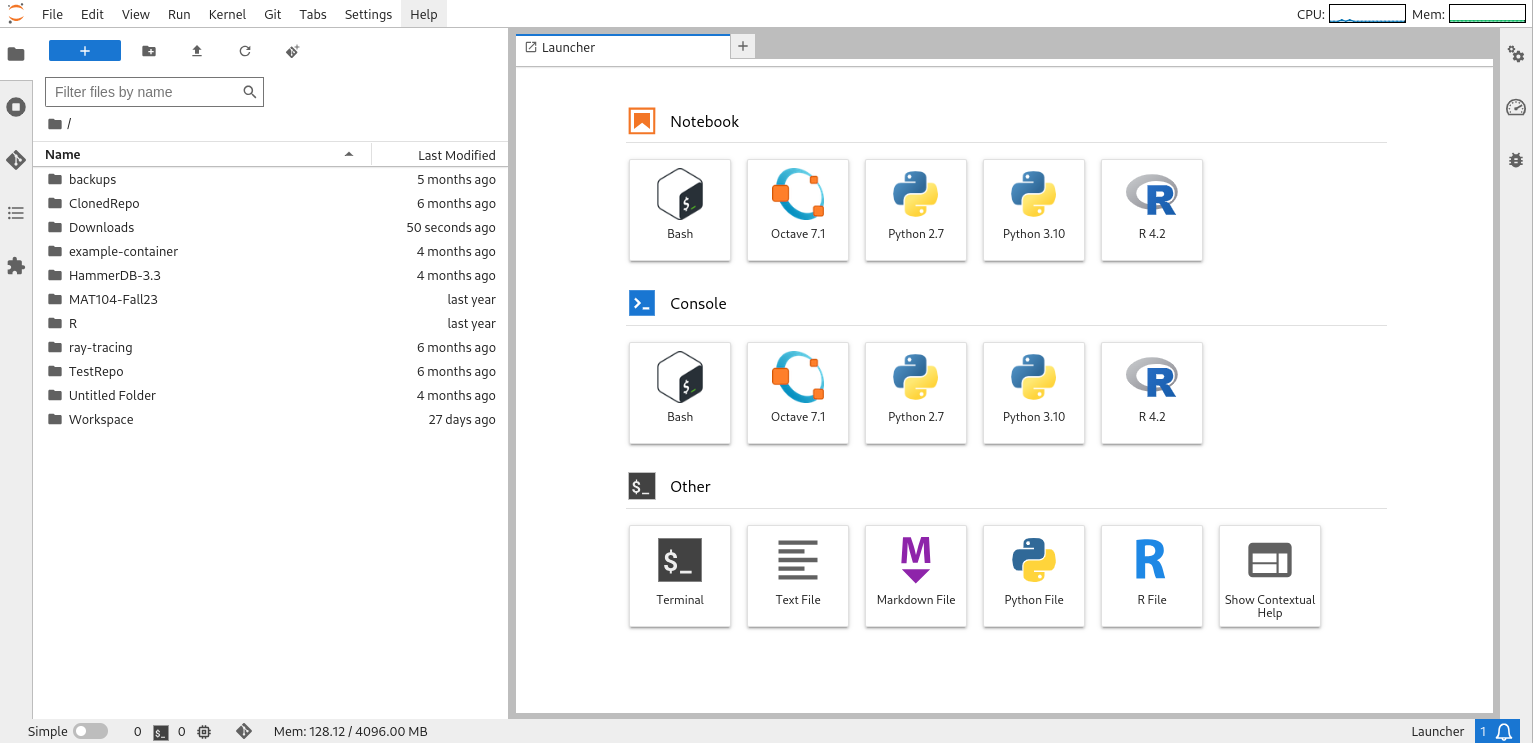Refresh the file browser list
This screenshot has width=1533, height=743.
click(x=245, y=51)
